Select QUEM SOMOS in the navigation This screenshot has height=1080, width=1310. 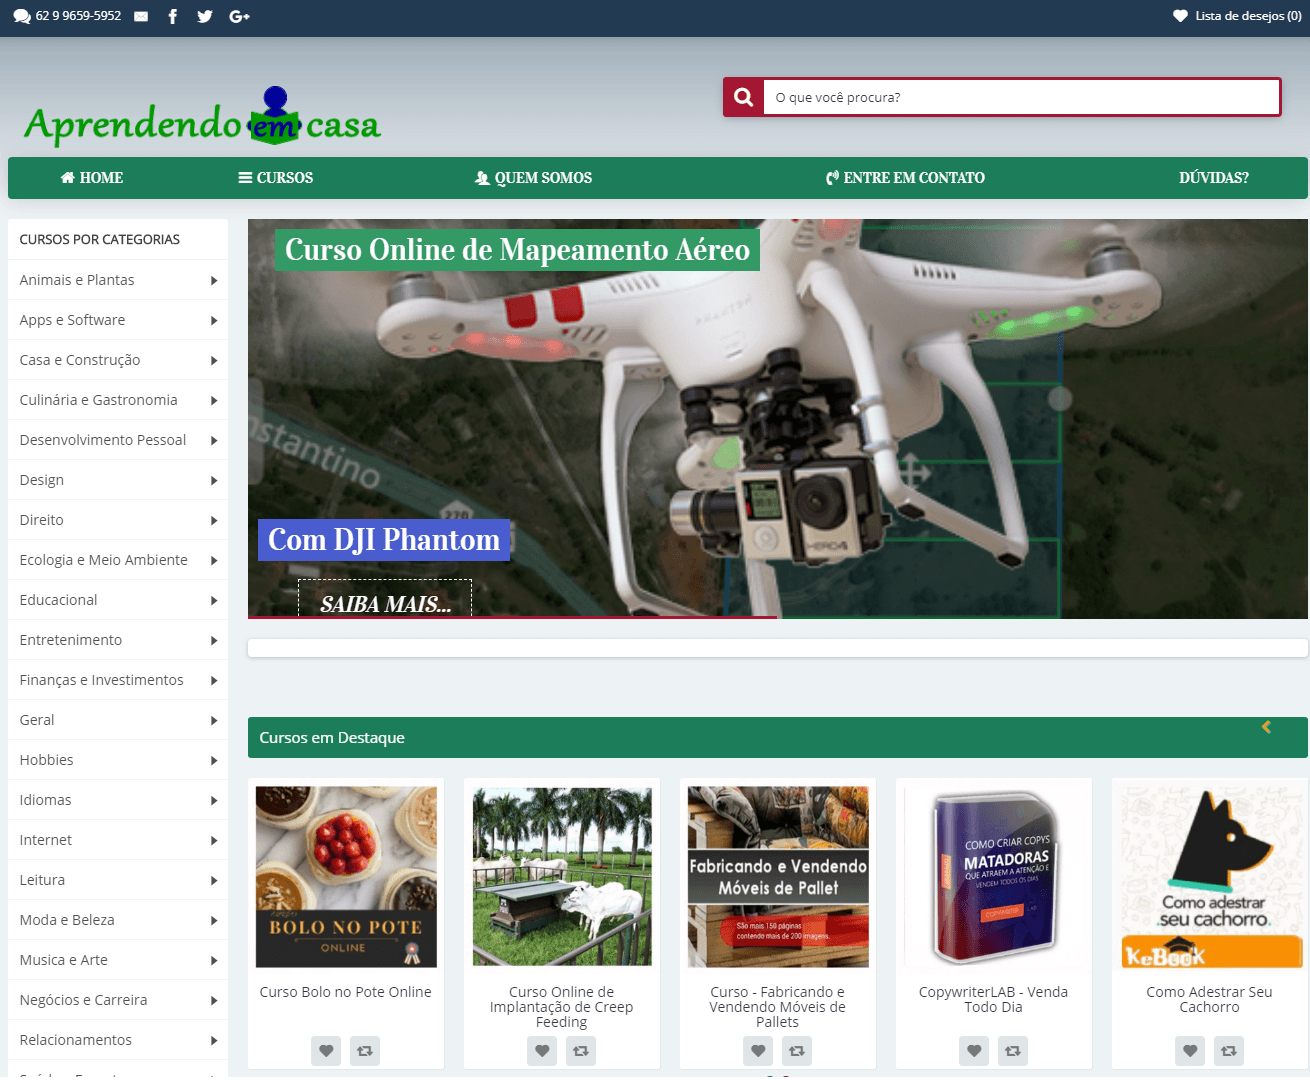(x=533, y=177)
